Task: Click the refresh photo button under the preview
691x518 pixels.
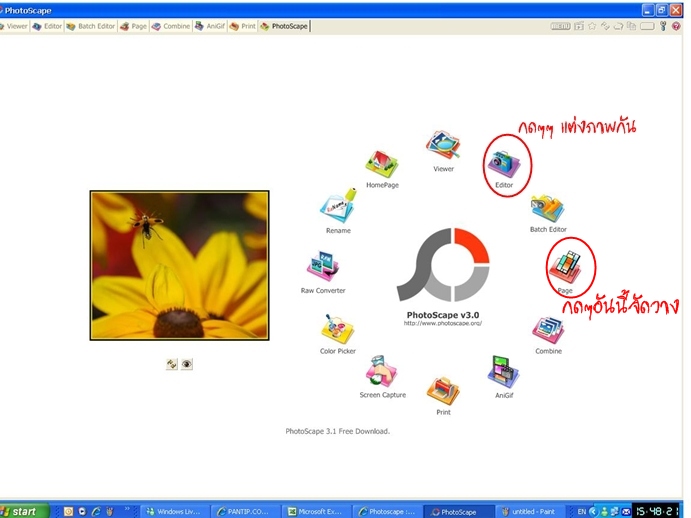Action: (171, 364)
